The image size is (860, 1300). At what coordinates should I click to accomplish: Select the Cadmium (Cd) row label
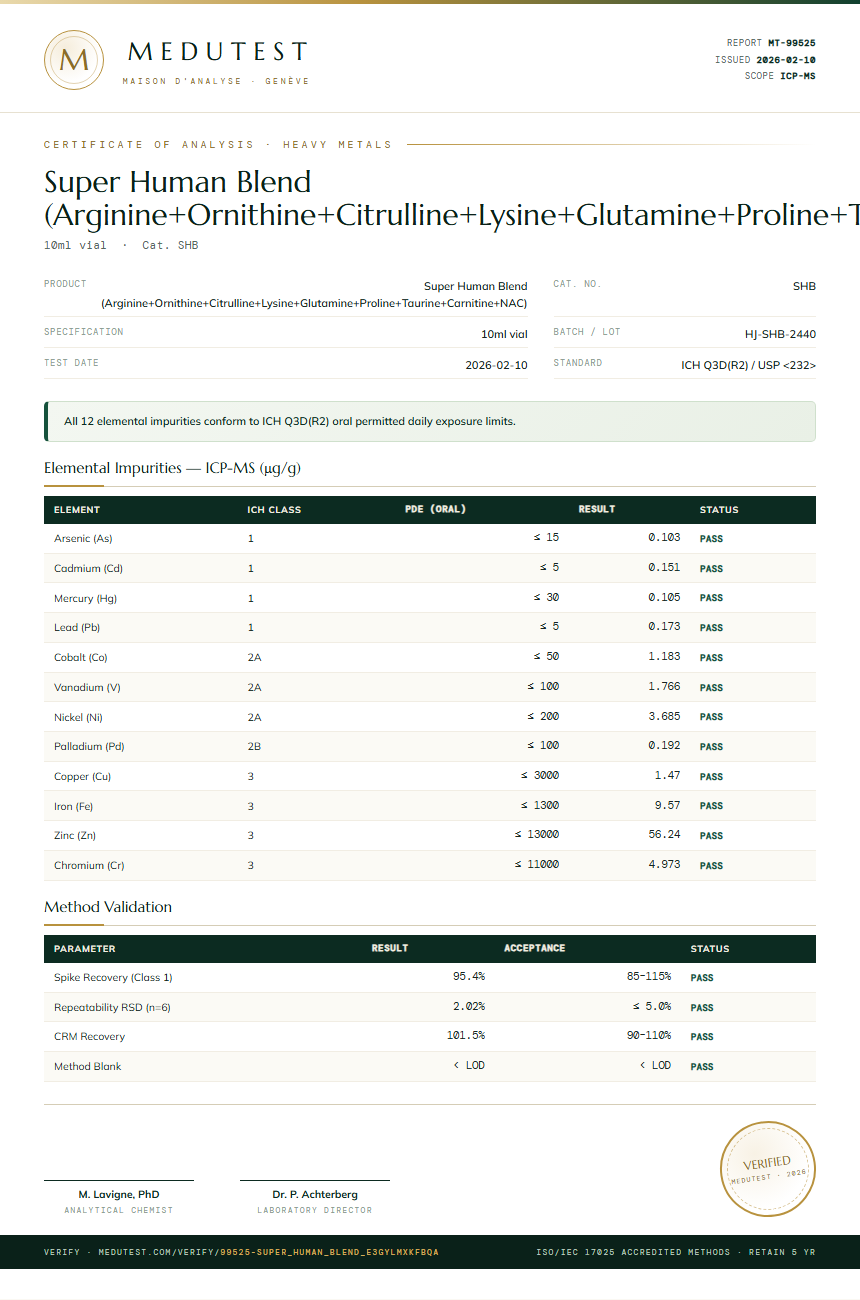(x=88, y=569)
